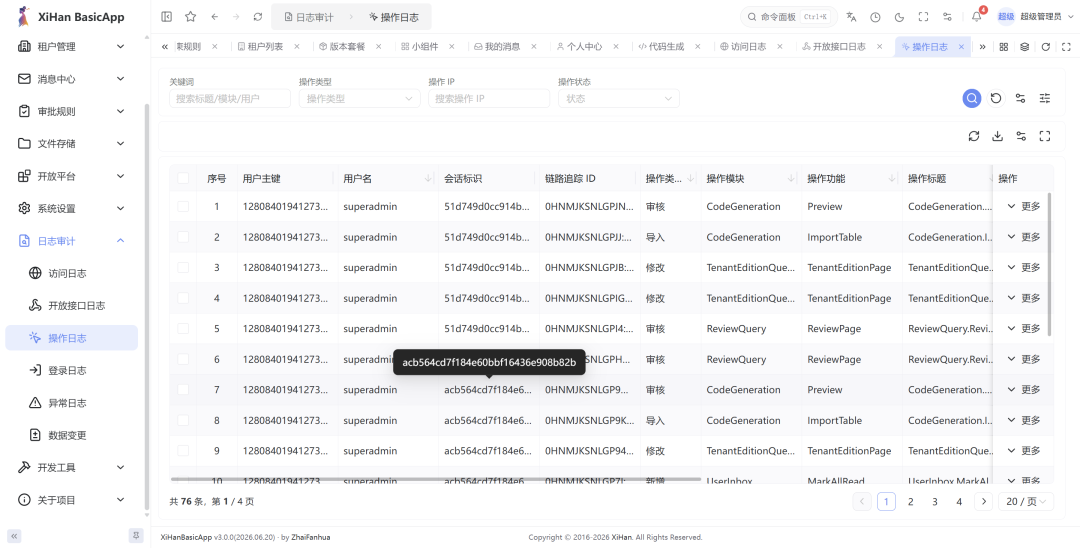Check the checkbox for row 8
The width and height of the screenshot is (1080, 548).
click(183, 420)
